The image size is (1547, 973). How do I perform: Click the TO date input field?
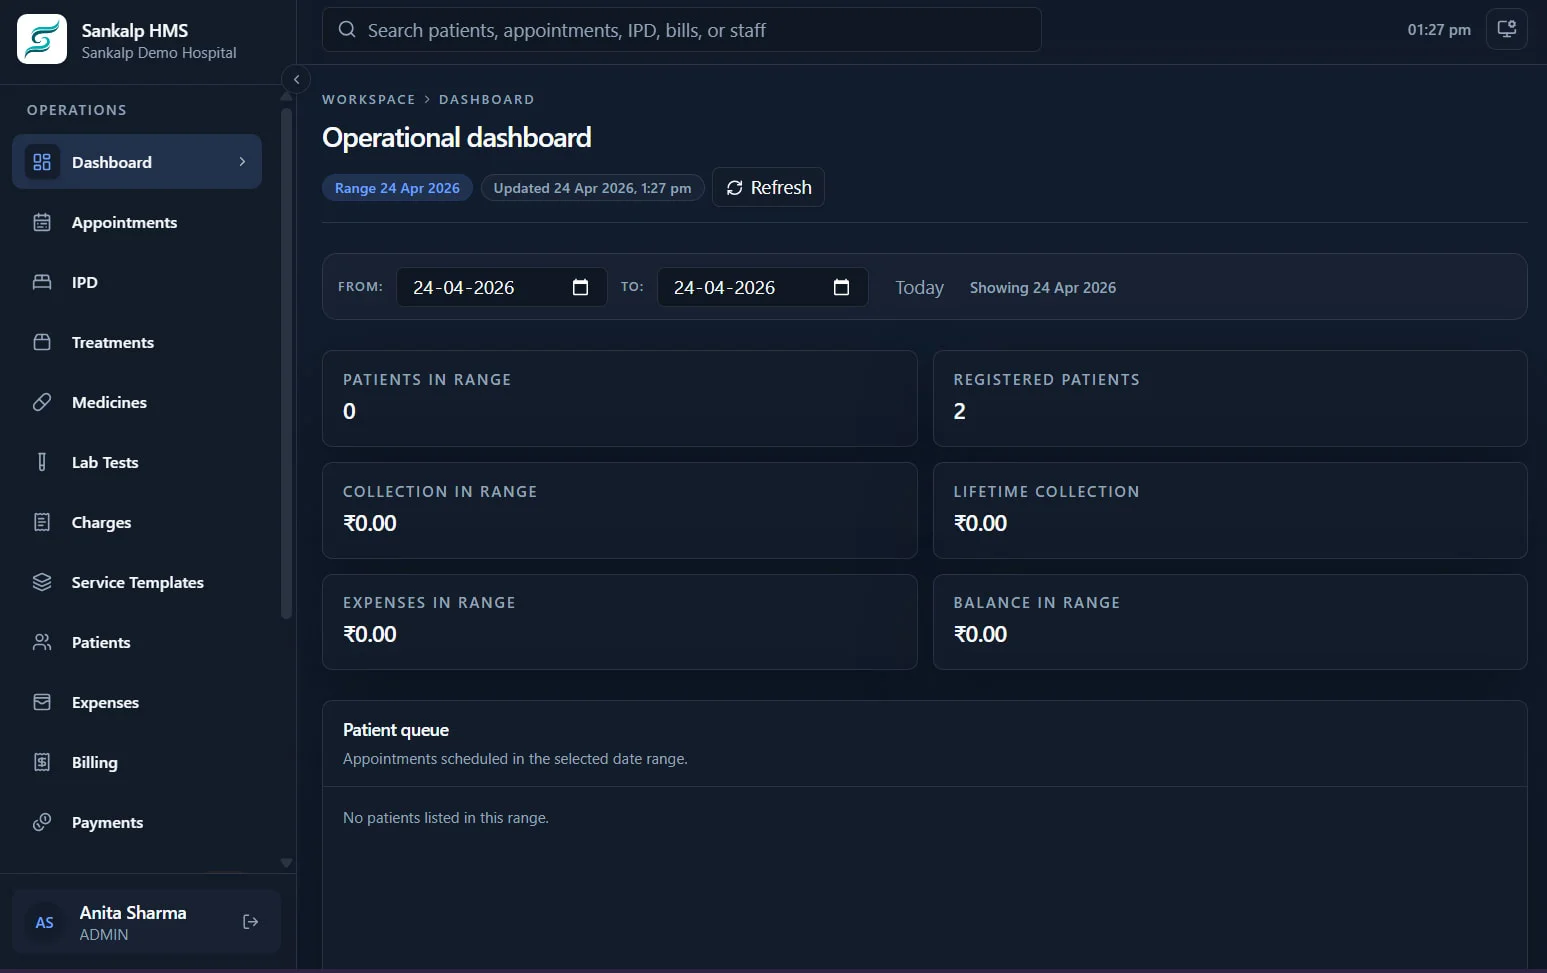[763, 287]
